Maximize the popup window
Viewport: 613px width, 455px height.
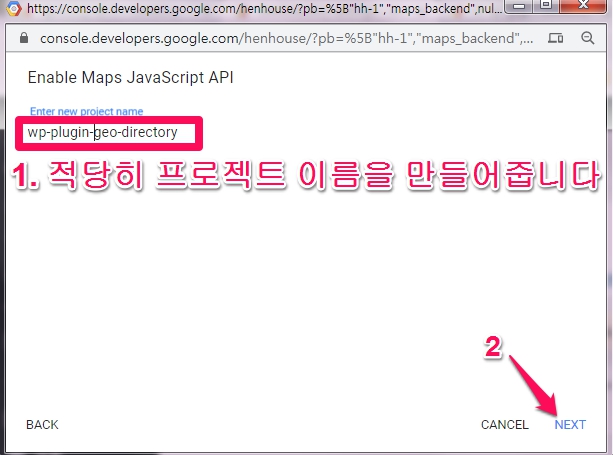tap(546, 6)
